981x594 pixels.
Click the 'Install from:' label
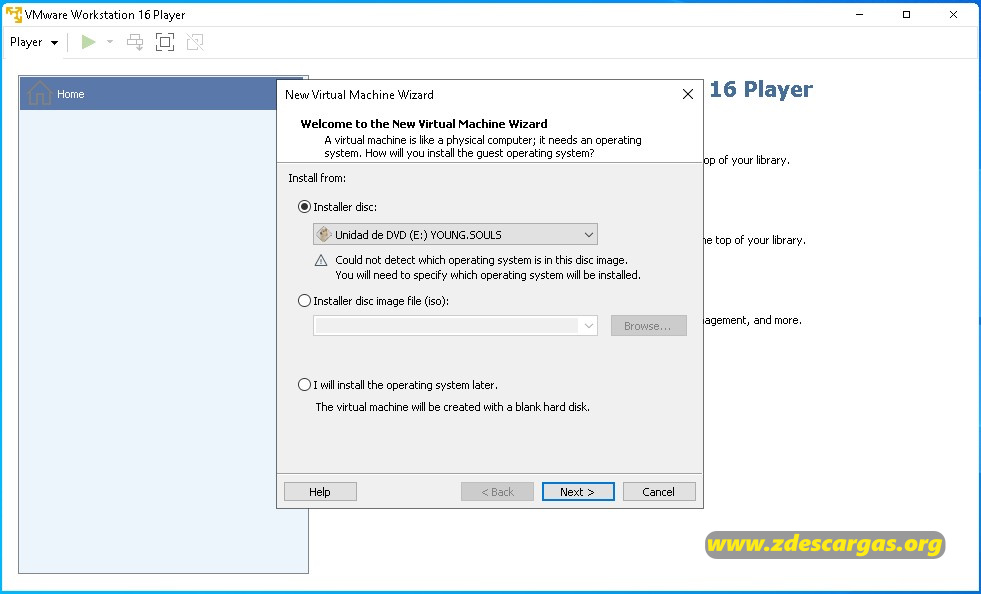click(x=317, y=178)
